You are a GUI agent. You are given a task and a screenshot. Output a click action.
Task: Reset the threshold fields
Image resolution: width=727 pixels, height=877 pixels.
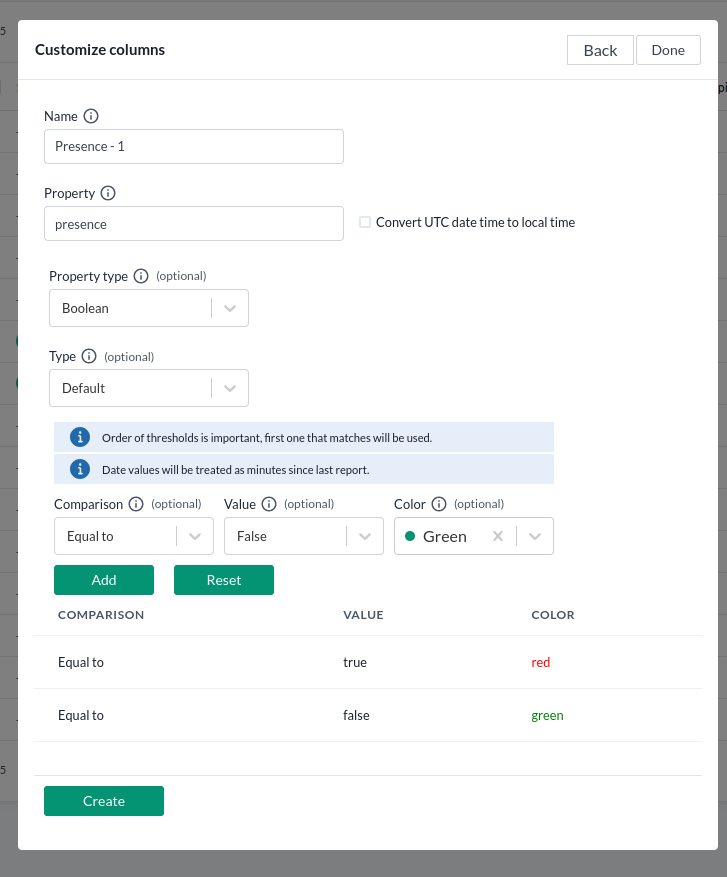pos(224,580)
